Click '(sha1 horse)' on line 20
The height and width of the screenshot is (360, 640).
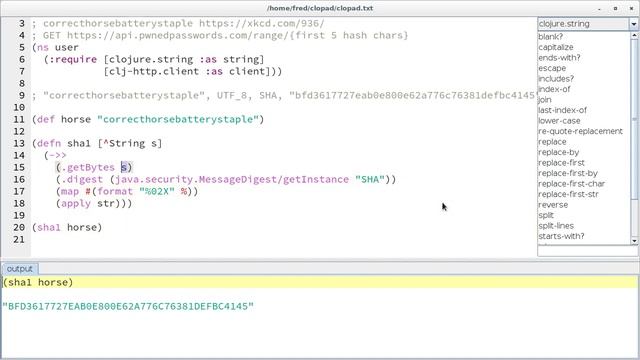(x=67, y=227)
